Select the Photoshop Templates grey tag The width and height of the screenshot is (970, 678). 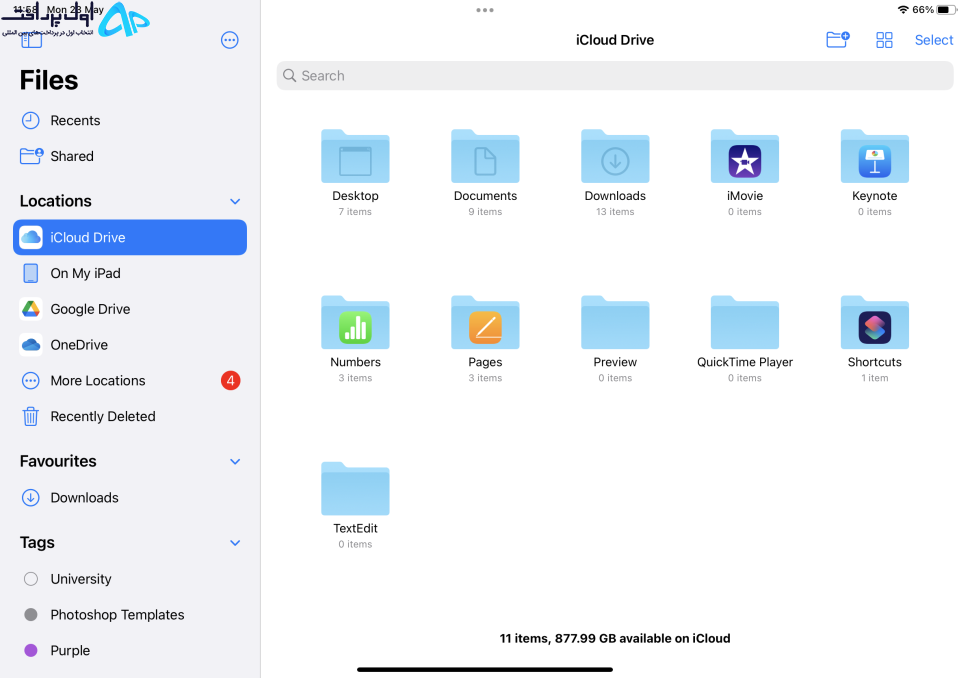(130, 616)
